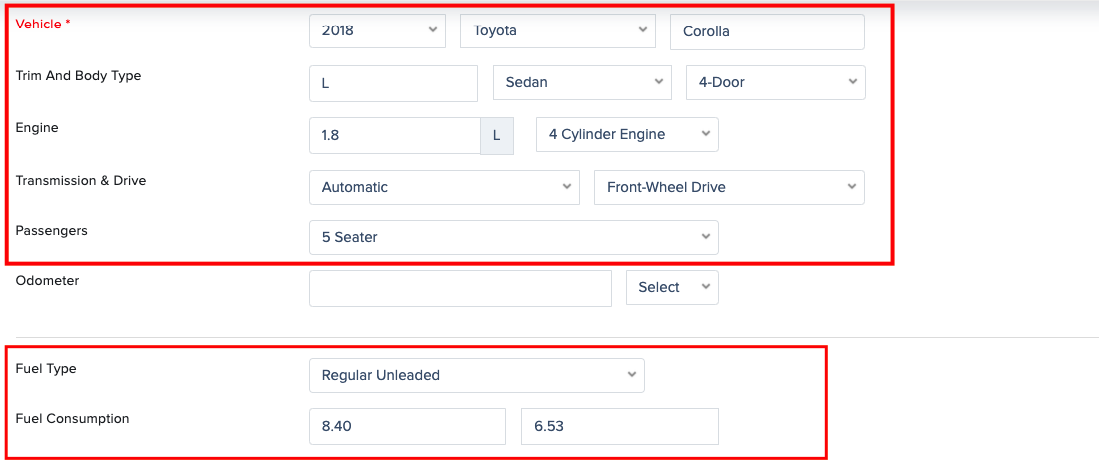Open the Toyota make dropdown
The height and width of the screenshot is (468, 1099).
tap(557, 30)
